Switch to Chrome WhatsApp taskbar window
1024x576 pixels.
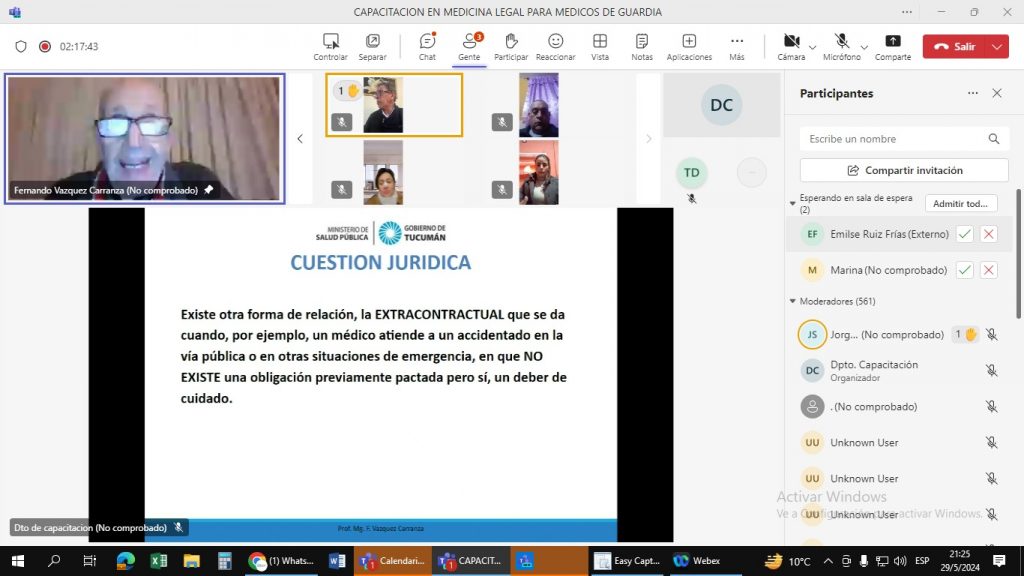coord(281,561)
